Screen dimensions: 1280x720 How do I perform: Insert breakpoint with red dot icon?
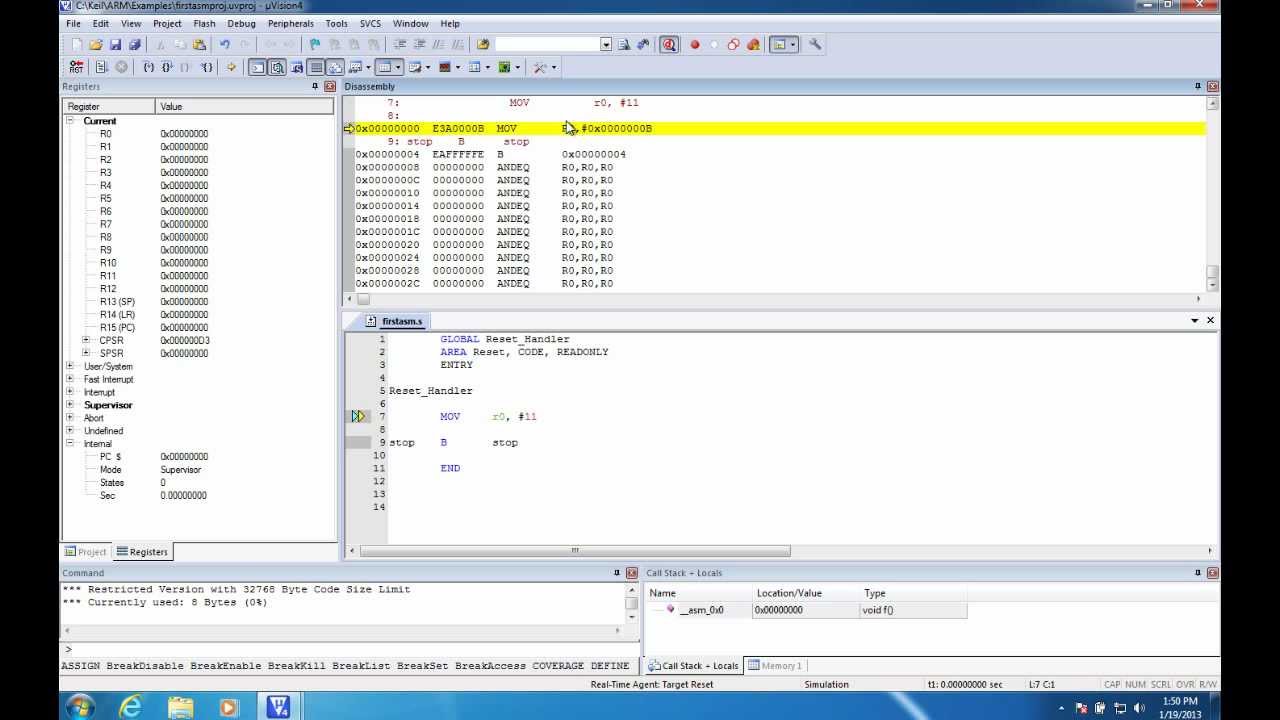click(x=695, y=44)
